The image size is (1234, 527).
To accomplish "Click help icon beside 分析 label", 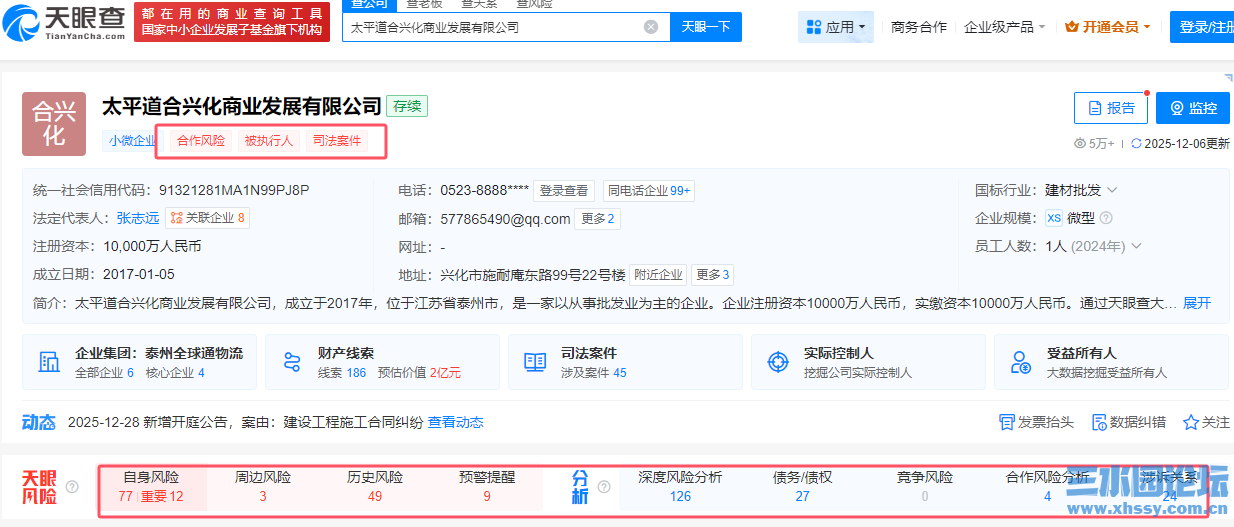I will click(x=604, y=487).
